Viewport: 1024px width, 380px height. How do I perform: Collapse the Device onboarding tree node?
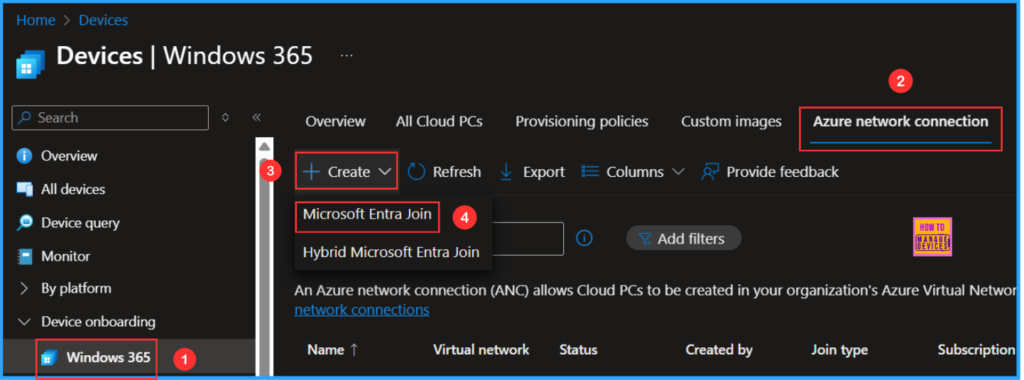pos(24,322)
